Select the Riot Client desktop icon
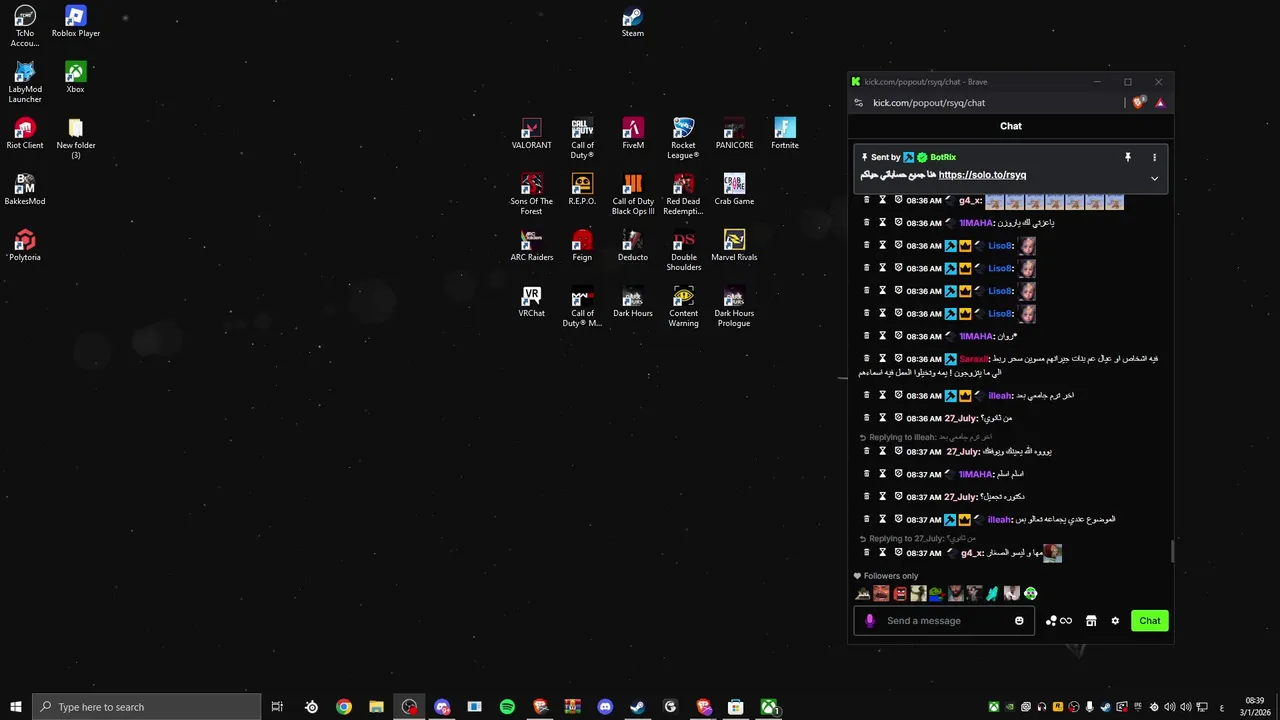Image resolution: width=1280 pixels, height=720 pixels. [25, 134]
